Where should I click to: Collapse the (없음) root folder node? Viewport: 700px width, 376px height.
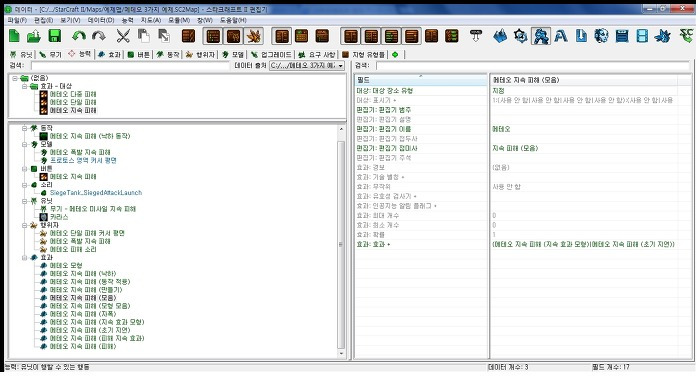pos(15,78)
